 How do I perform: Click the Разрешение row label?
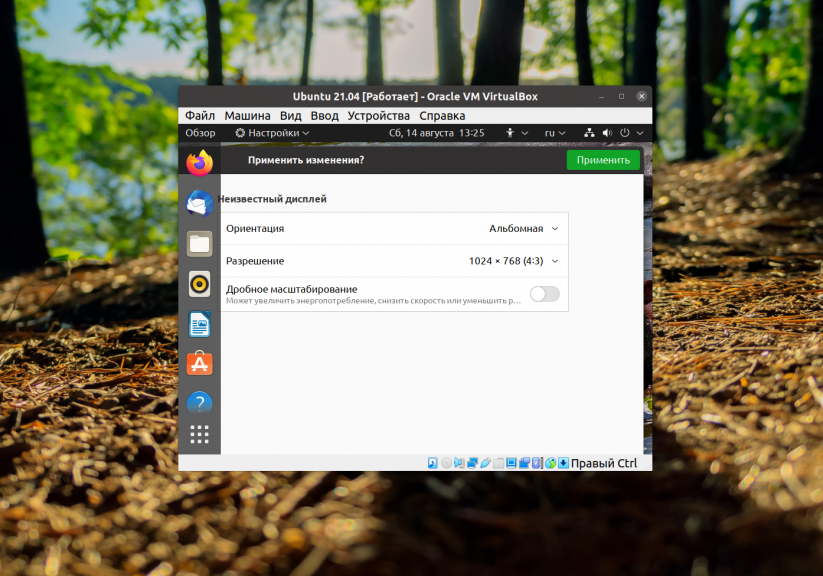pyautogui.click(x=255, y=261)
